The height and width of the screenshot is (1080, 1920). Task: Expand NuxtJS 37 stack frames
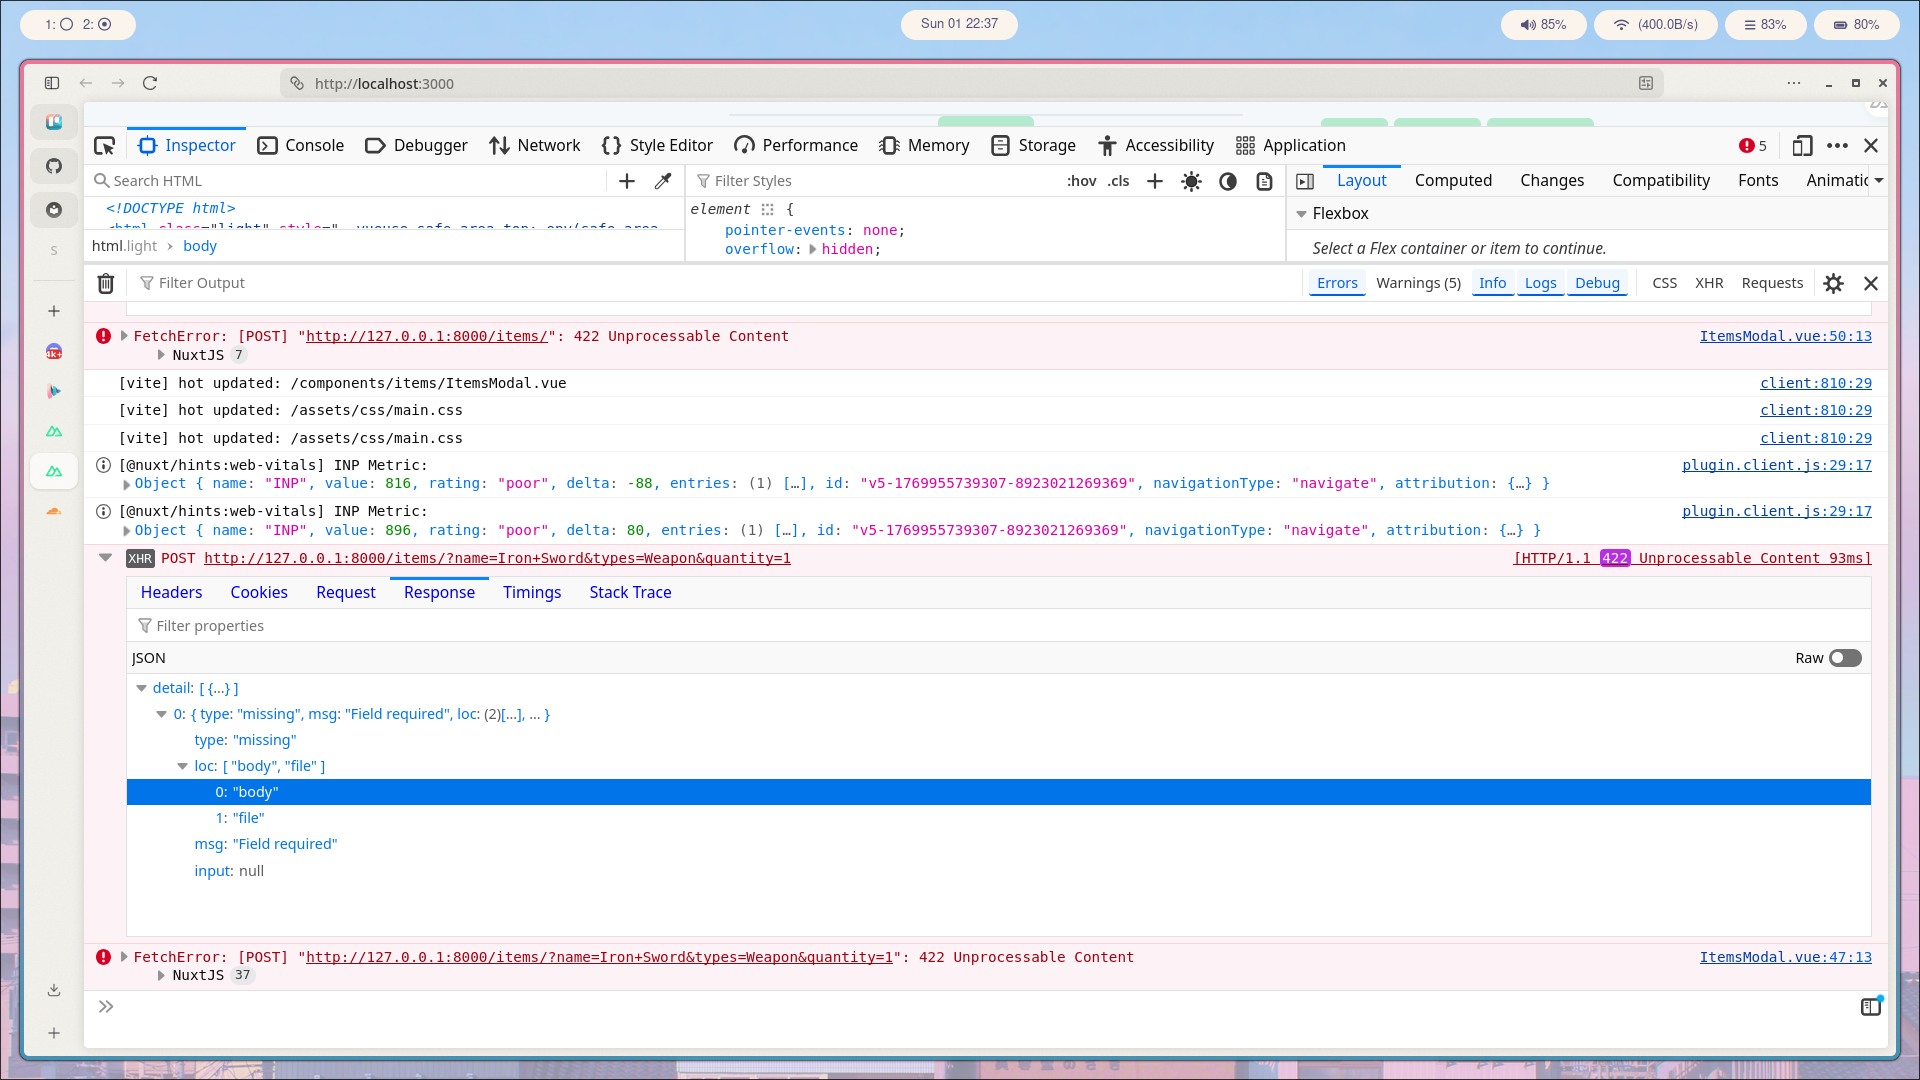[161, 975]
